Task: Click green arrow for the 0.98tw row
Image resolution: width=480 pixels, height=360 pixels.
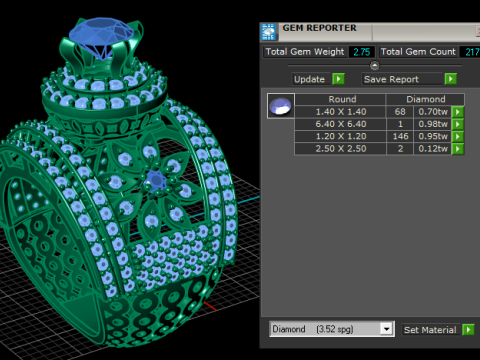Action: [458, 124]
